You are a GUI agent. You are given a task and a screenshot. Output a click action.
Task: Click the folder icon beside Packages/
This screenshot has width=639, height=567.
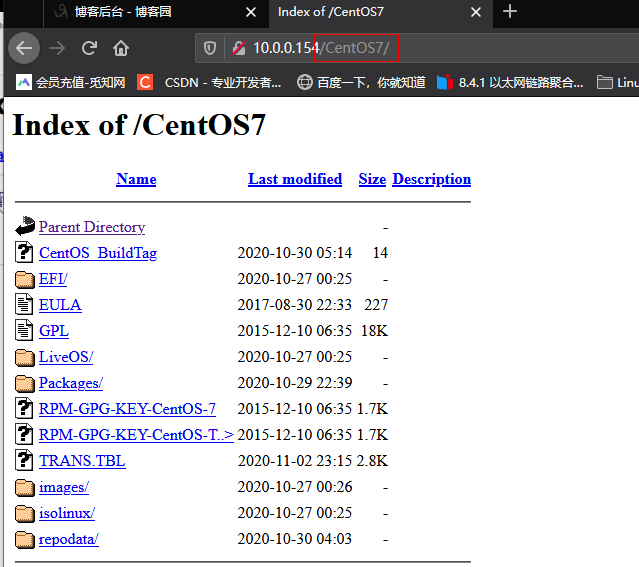pos(25,384)
